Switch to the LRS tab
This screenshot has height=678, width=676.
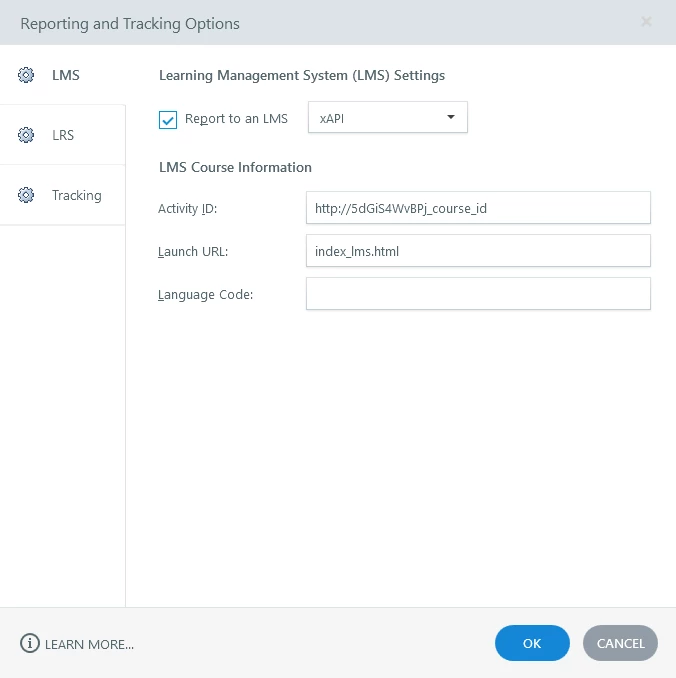(63, 135)
